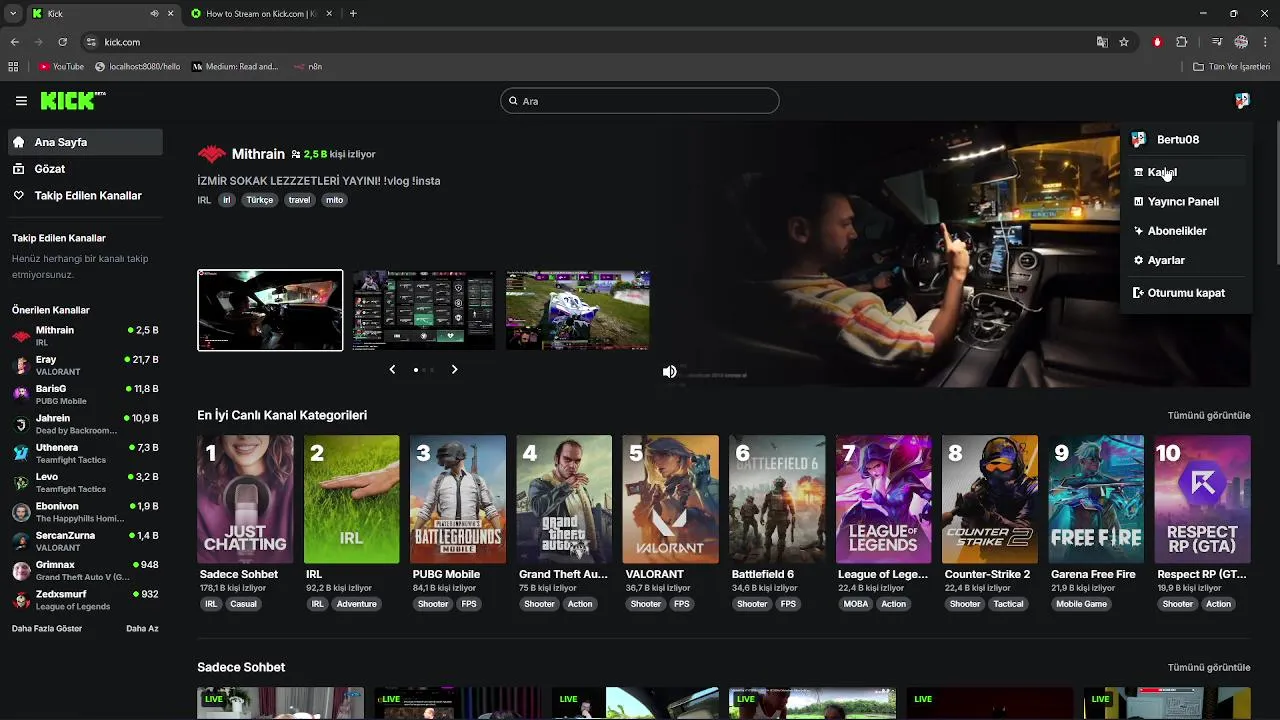Click Oturumu kapat to log out
Image resolution: width=1280 pixels, height=720 pixels.
(1187, 293)
